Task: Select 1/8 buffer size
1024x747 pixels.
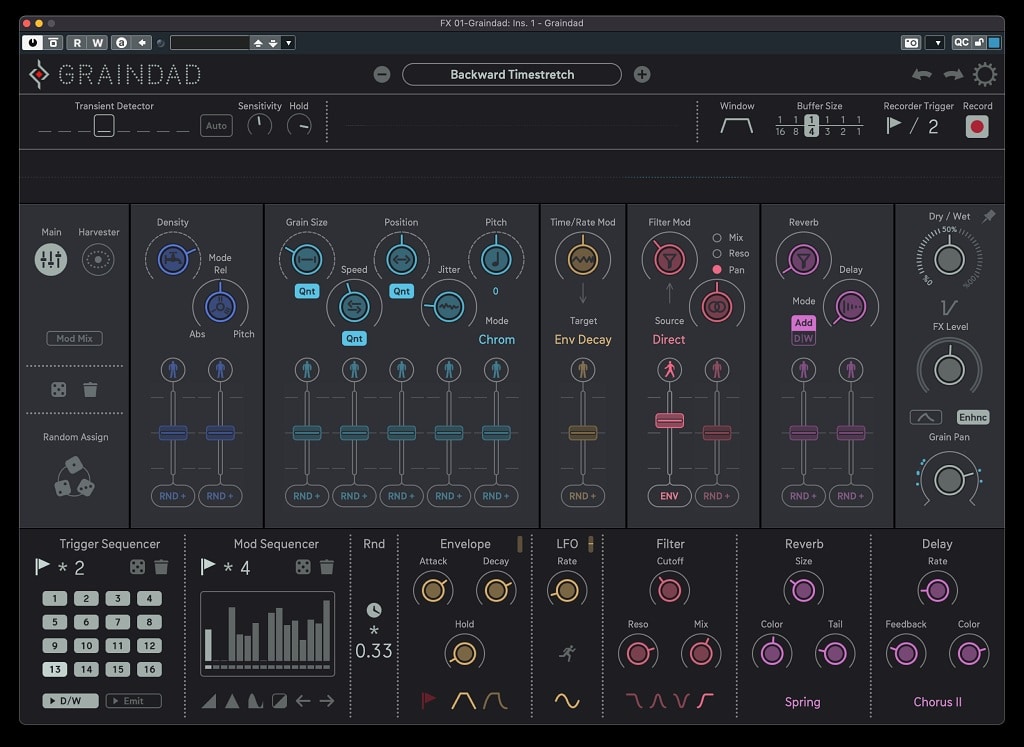Action: click(795, 125)
